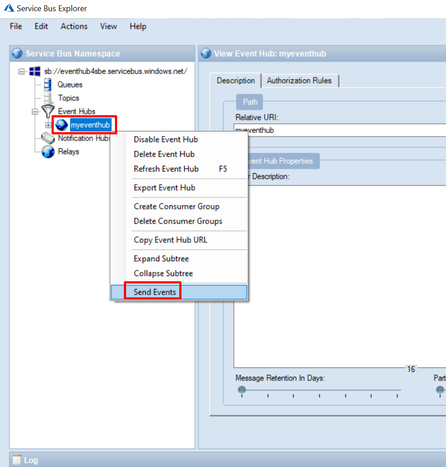The width and height of the screenshot is (446, 467).
Task: Click the Log panel icon
Action: pos(17,460)
